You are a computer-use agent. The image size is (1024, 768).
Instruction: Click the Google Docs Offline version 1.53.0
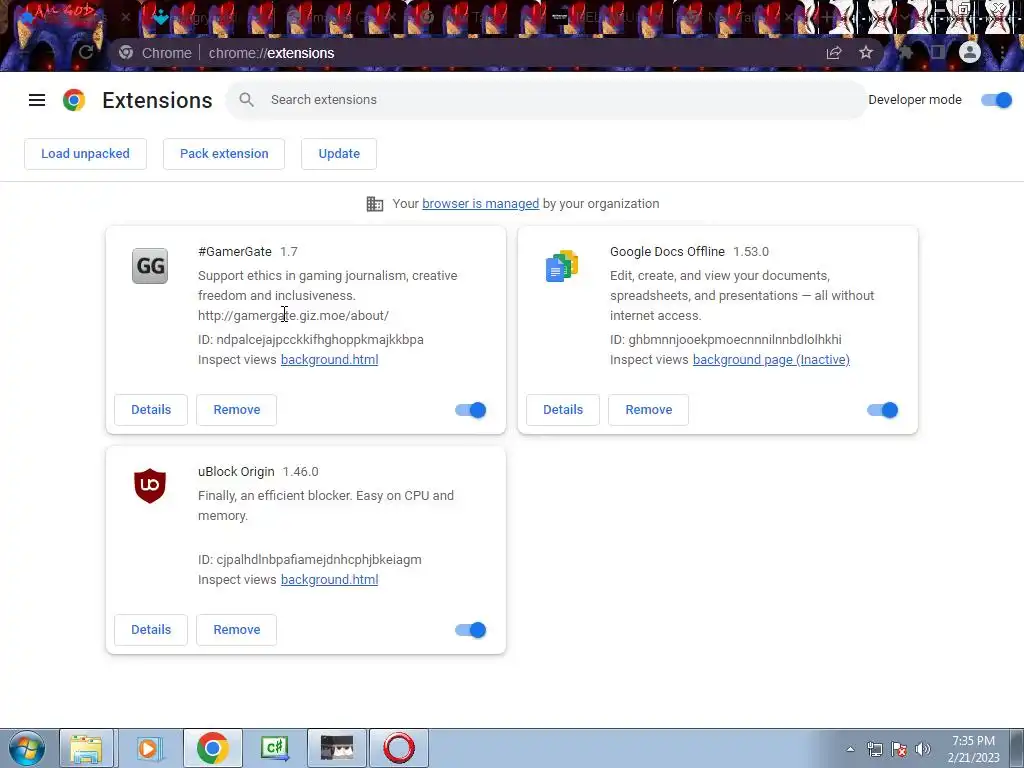(x=751, y=252)
